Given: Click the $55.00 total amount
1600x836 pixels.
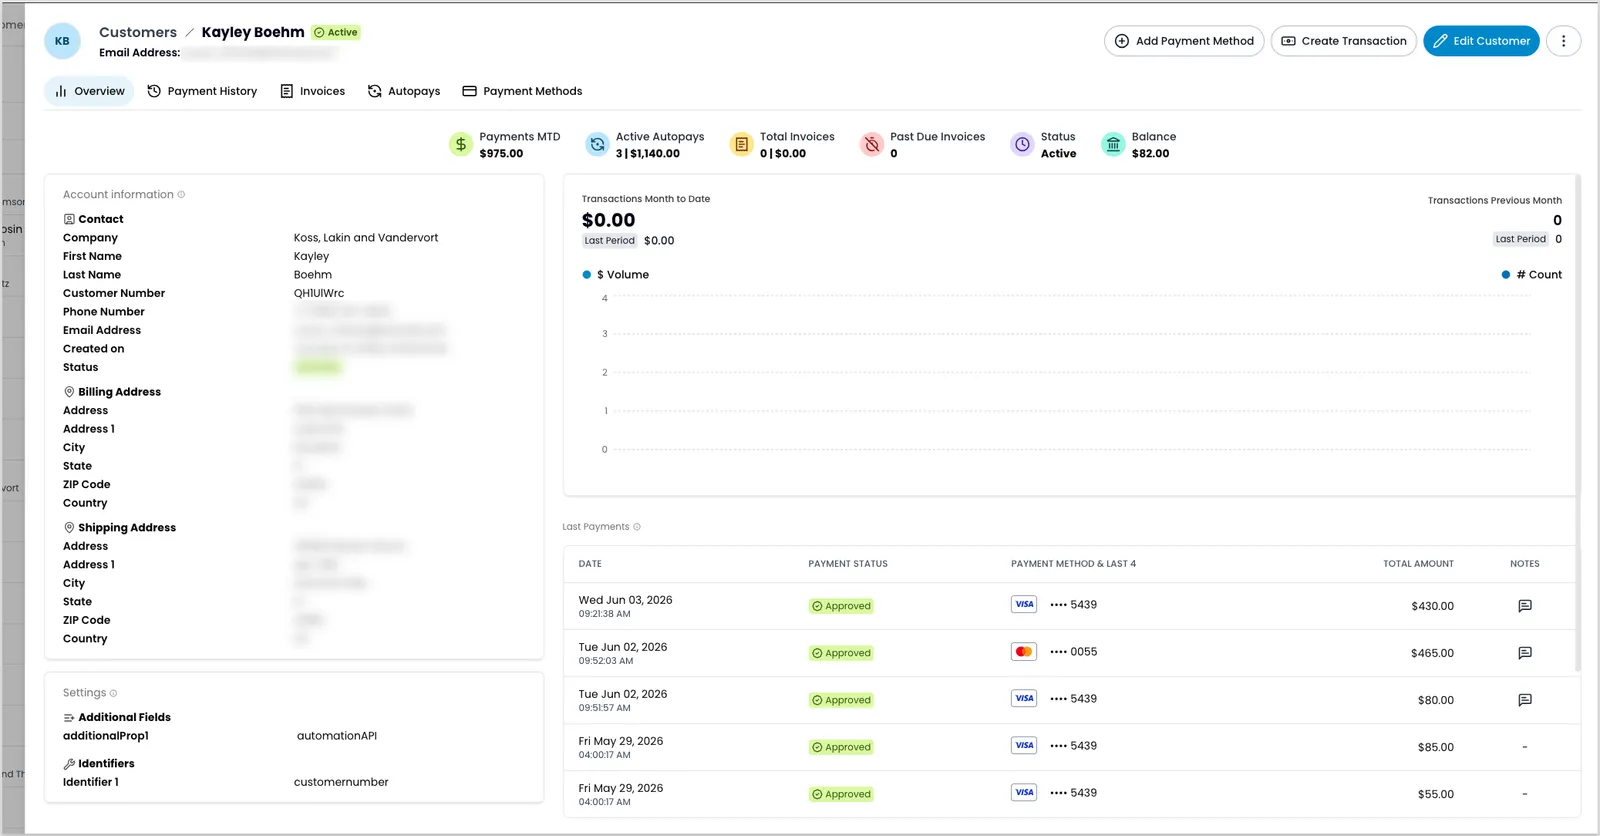Looking at the screenshot, I should 1436,794.
